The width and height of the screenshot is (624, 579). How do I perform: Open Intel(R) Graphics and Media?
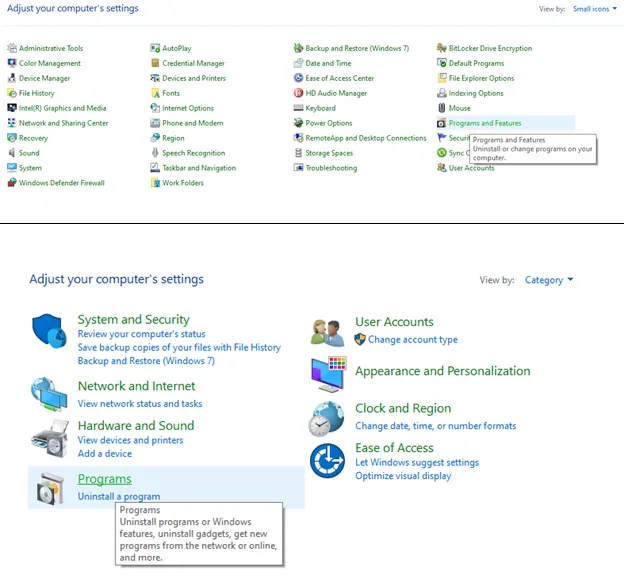point(62,108)
